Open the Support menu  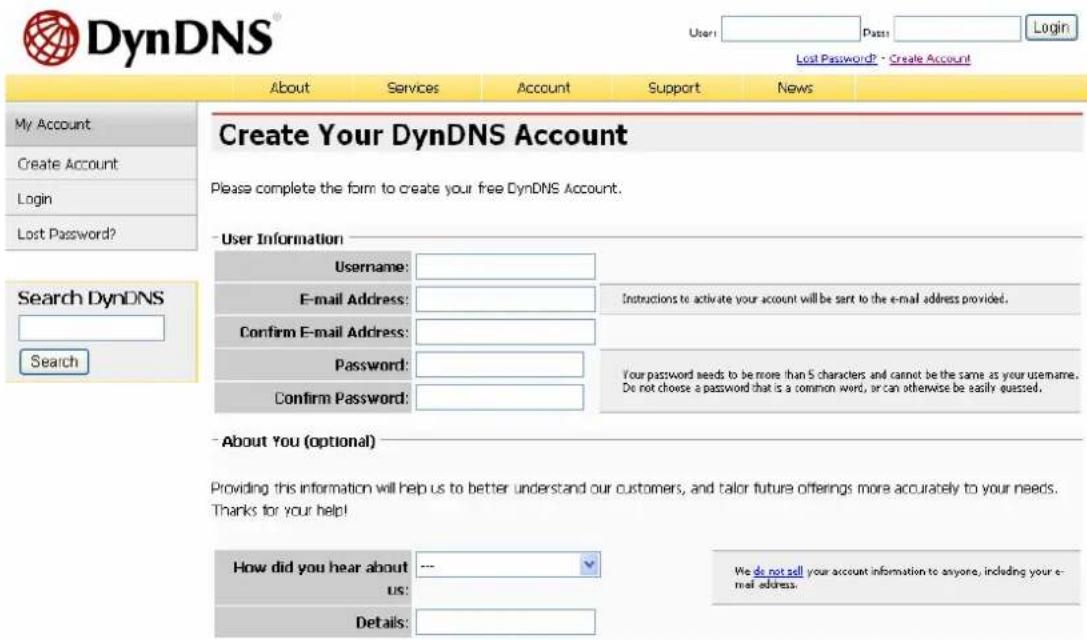pos(673,88)
